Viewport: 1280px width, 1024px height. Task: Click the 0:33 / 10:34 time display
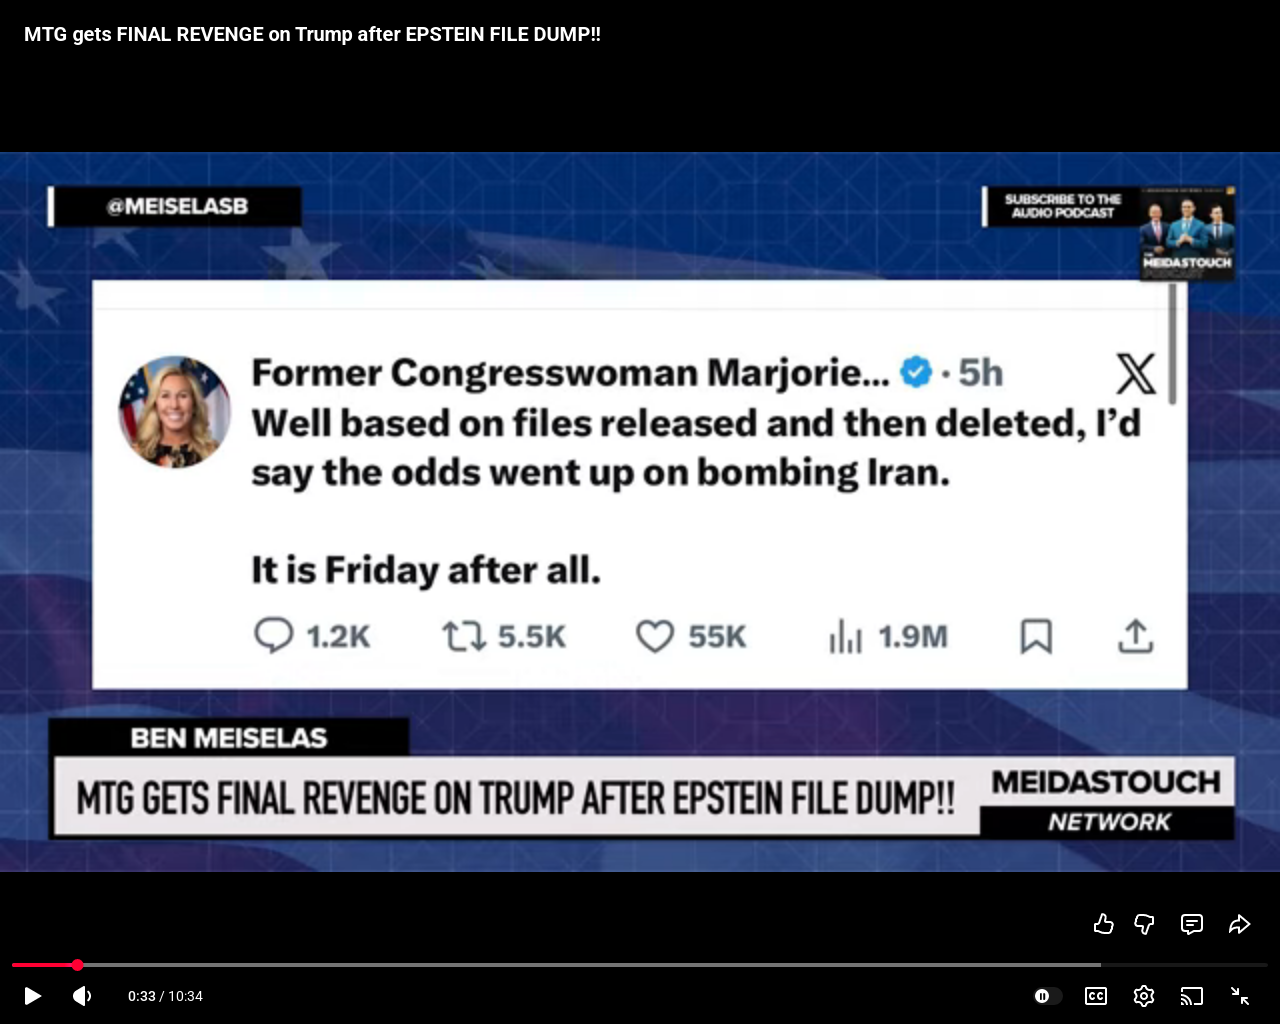coord(165,996)
